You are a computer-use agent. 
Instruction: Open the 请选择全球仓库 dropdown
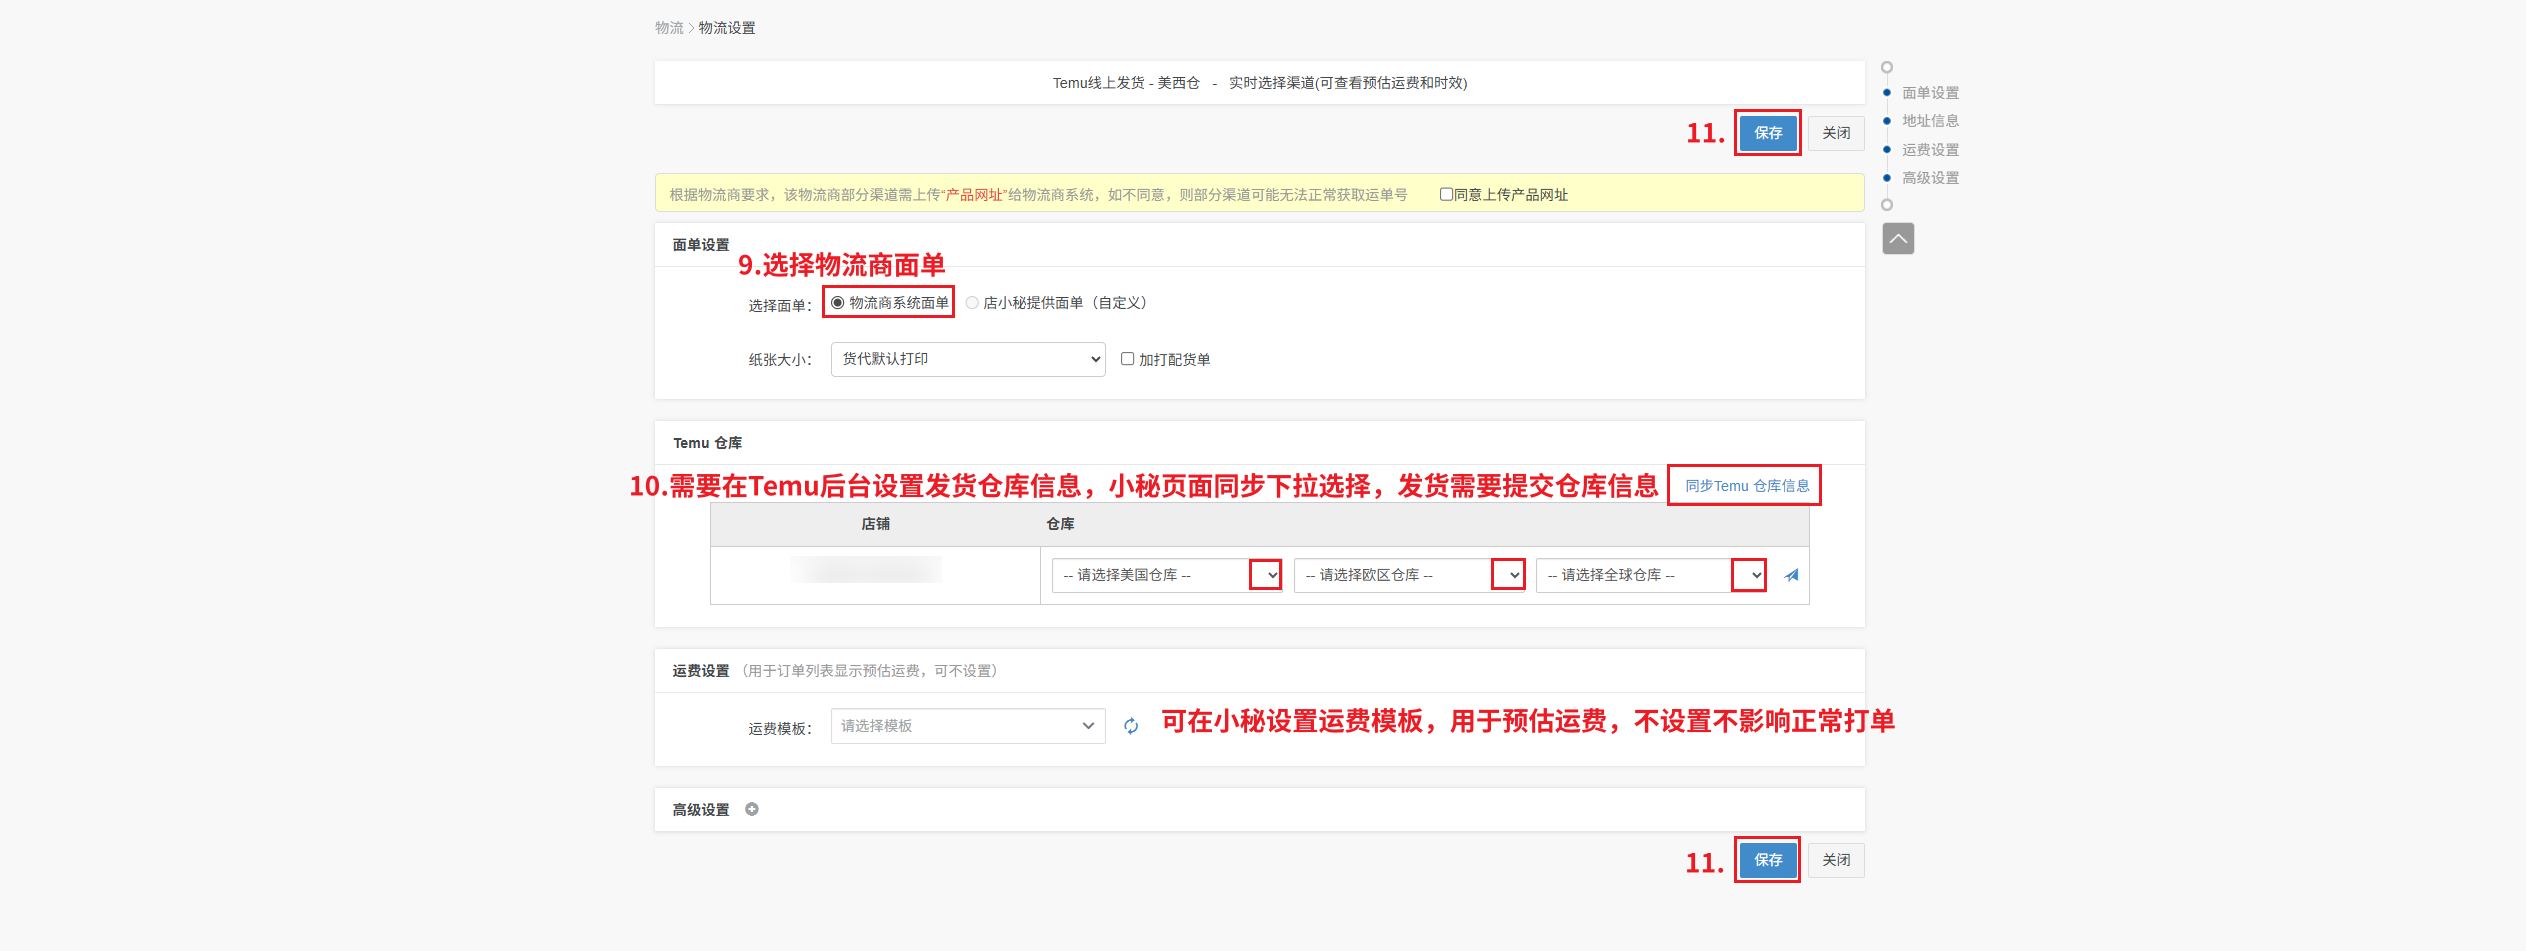(x=1650, y=575)
